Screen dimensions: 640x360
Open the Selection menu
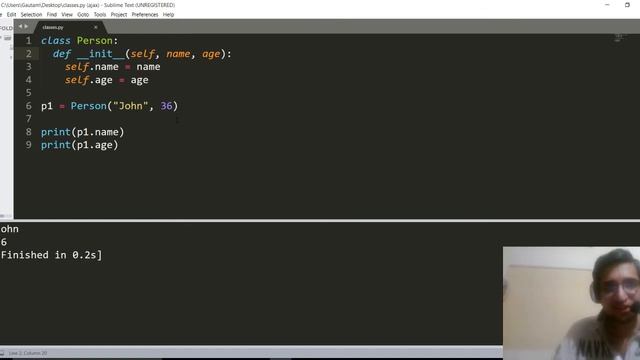click(x=31, y=15)
